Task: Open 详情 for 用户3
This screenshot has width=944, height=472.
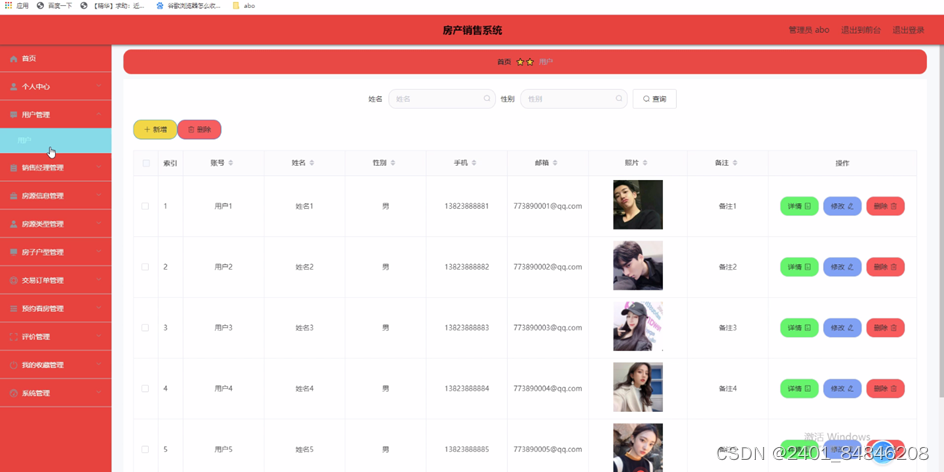Action: click(799, 328)
